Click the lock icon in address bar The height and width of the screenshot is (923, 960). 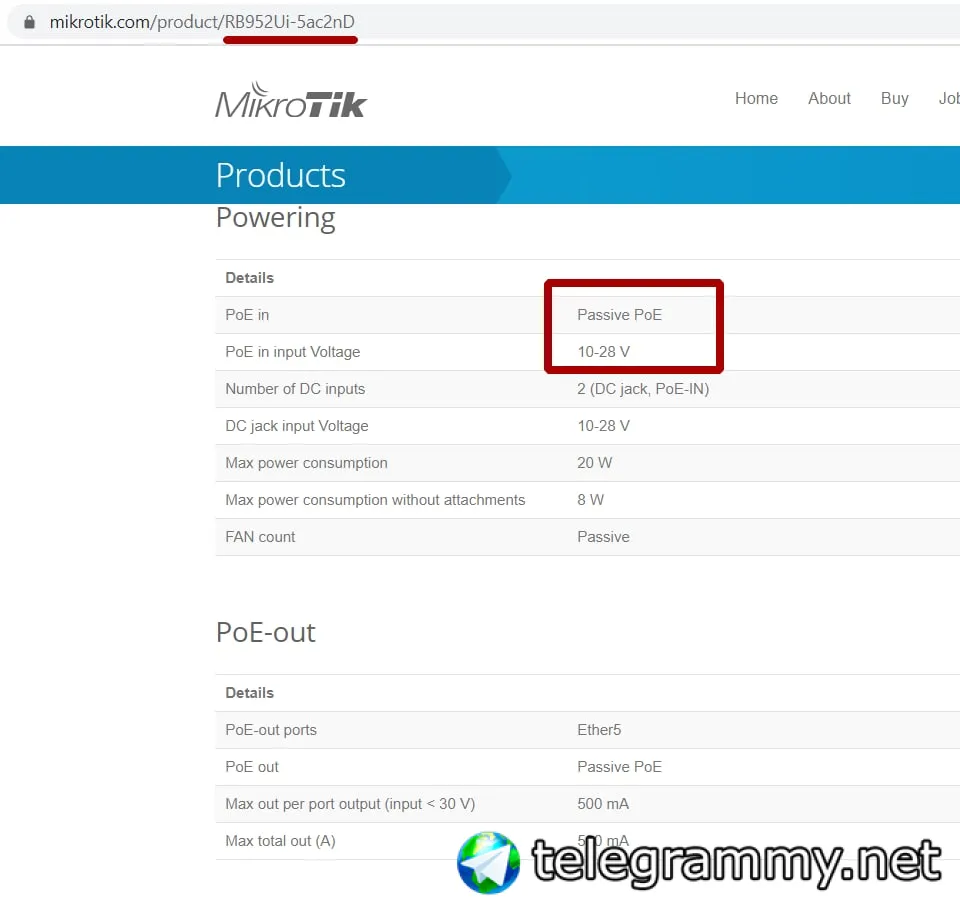[x=29, y=22]
